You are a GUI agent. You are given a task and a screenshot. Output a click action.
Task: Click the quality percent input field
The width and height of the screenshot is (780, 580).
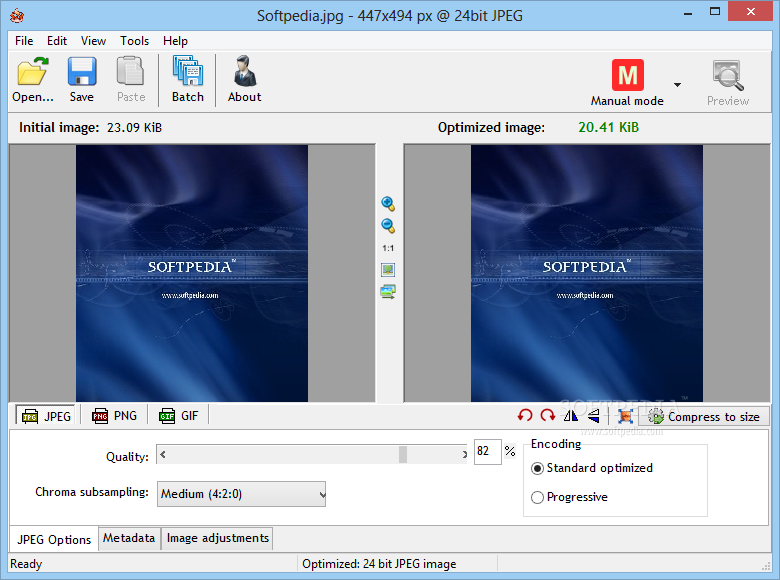[x=488, y=452]
